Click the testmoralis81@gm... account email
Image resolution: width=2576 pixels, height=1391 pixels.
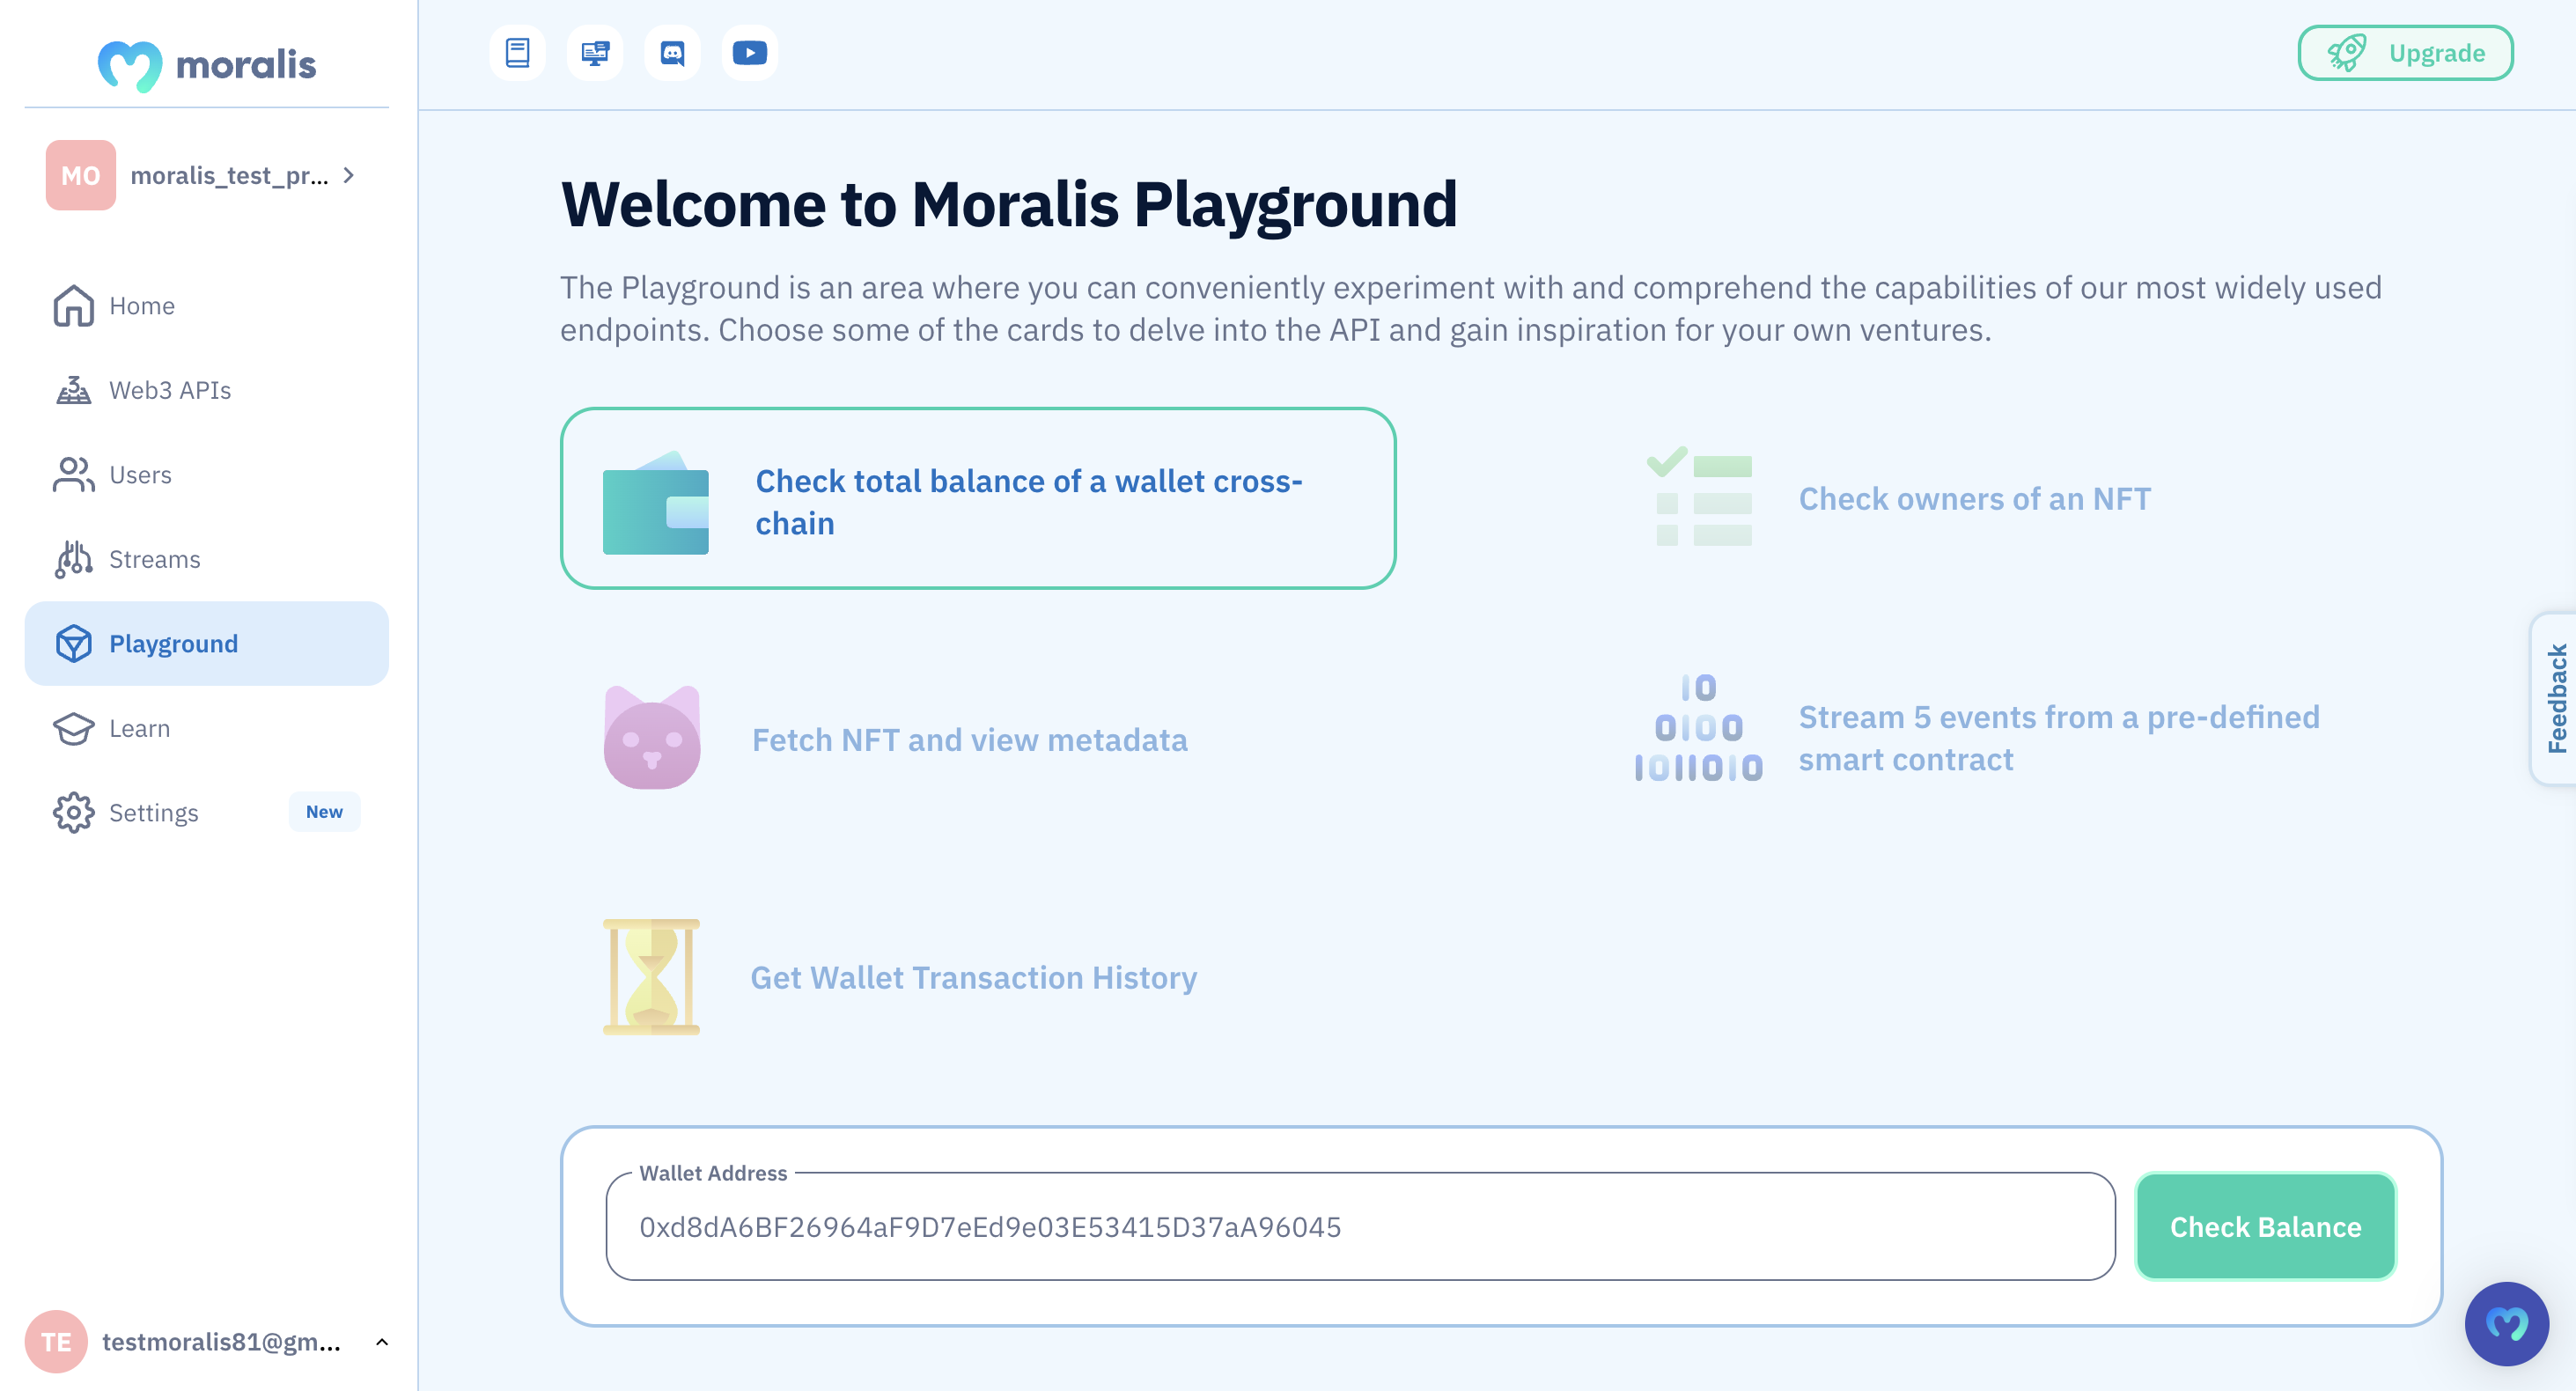[x=221, y=1342]
